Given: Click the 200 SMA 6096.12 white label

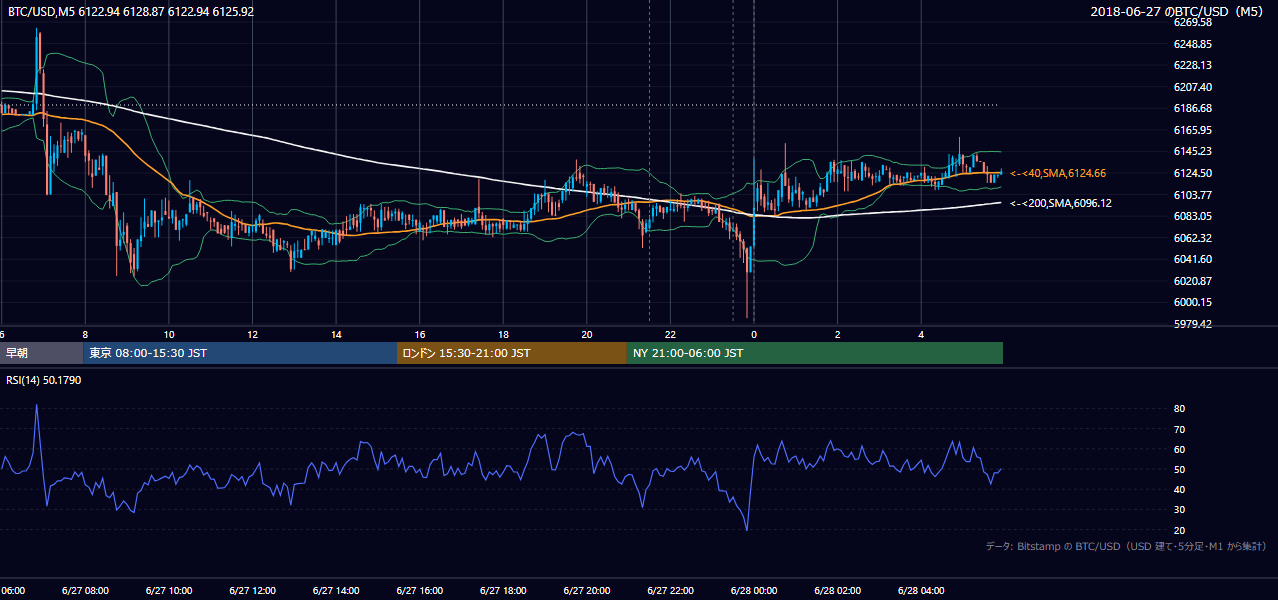Looking at the screenshot, I should point(1058,203).
